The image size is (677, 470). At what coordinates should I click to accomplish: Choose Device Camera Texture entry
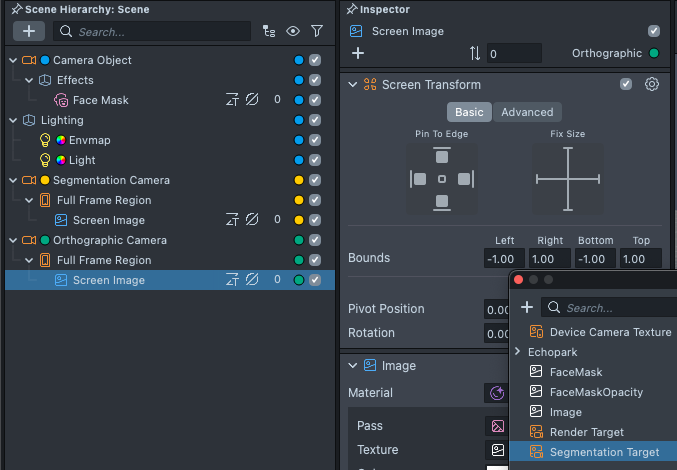[610, 332]
